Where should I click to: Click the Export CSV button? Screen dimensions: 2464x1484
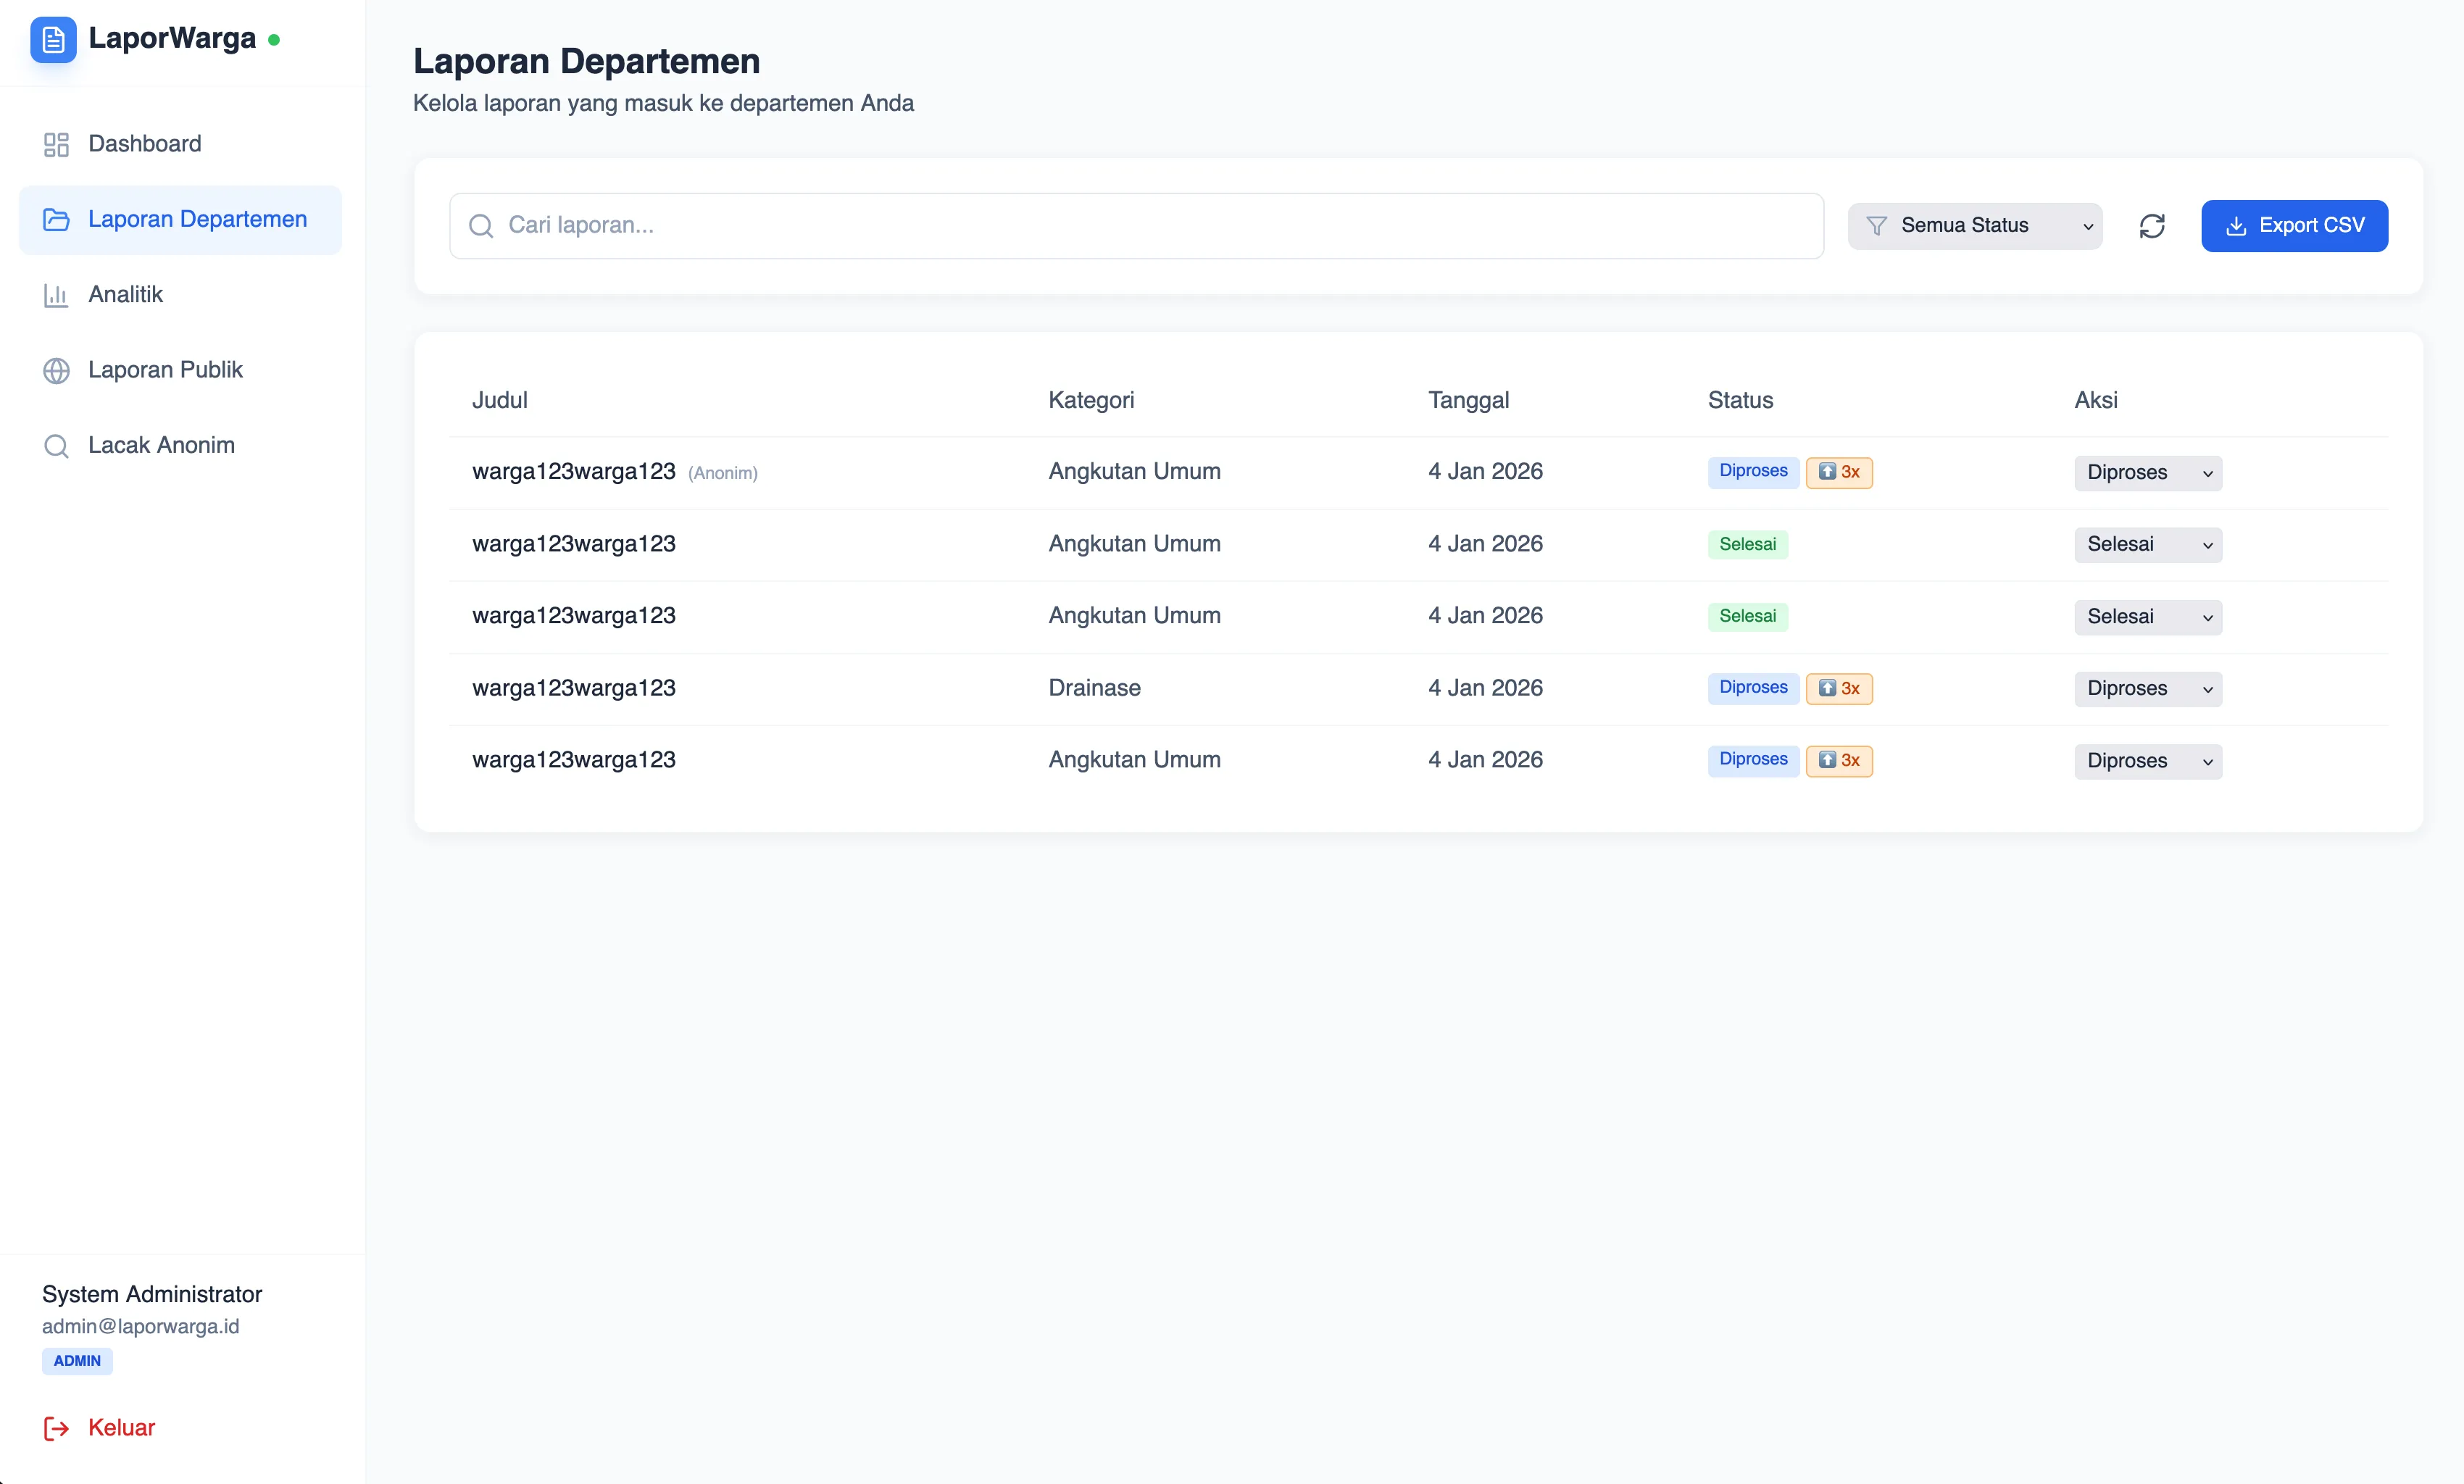tap(2294, 225)
